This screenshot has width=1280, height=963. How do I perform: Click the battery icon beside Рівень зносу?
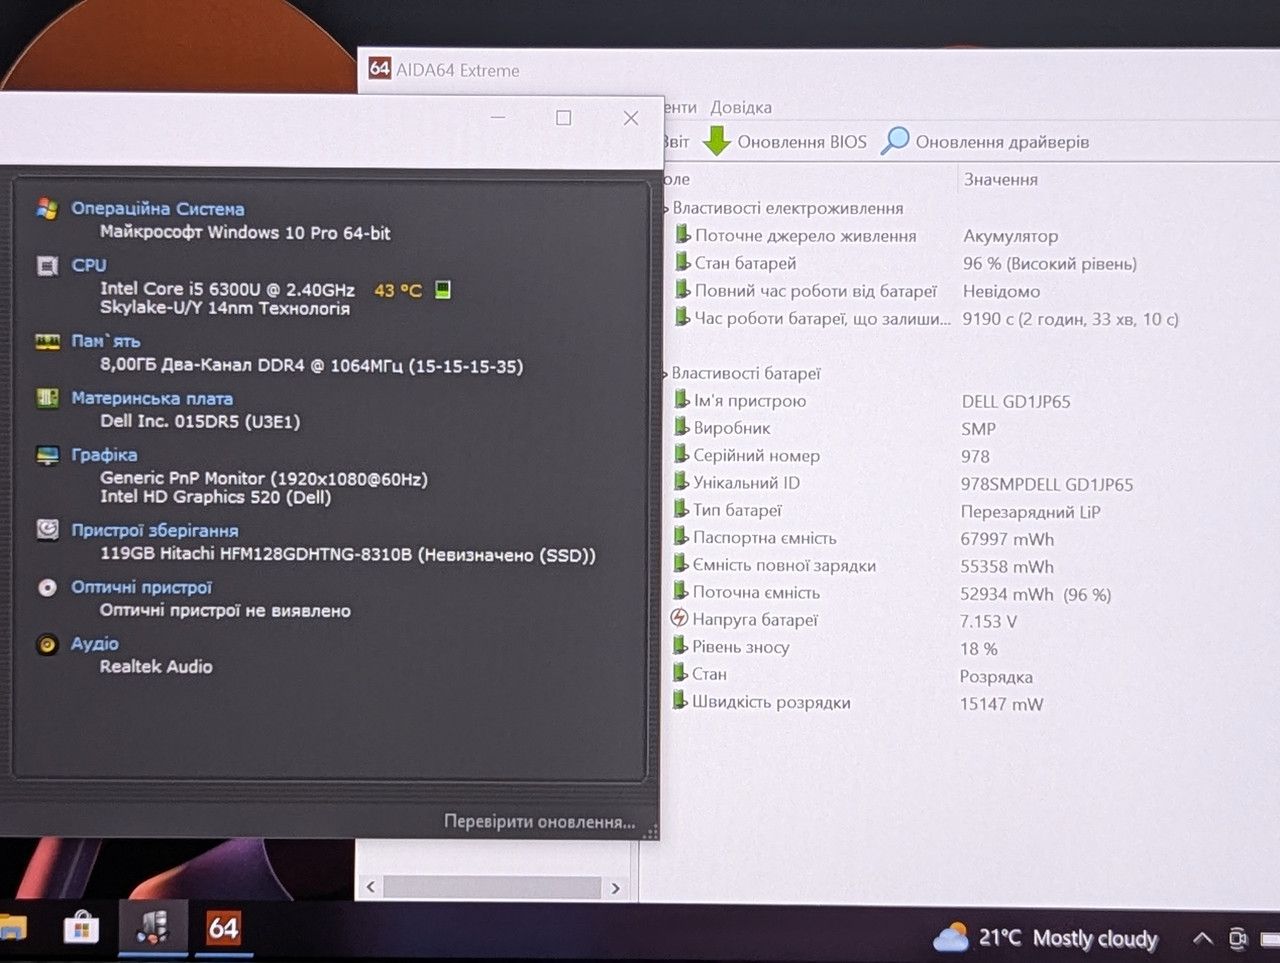679,646
